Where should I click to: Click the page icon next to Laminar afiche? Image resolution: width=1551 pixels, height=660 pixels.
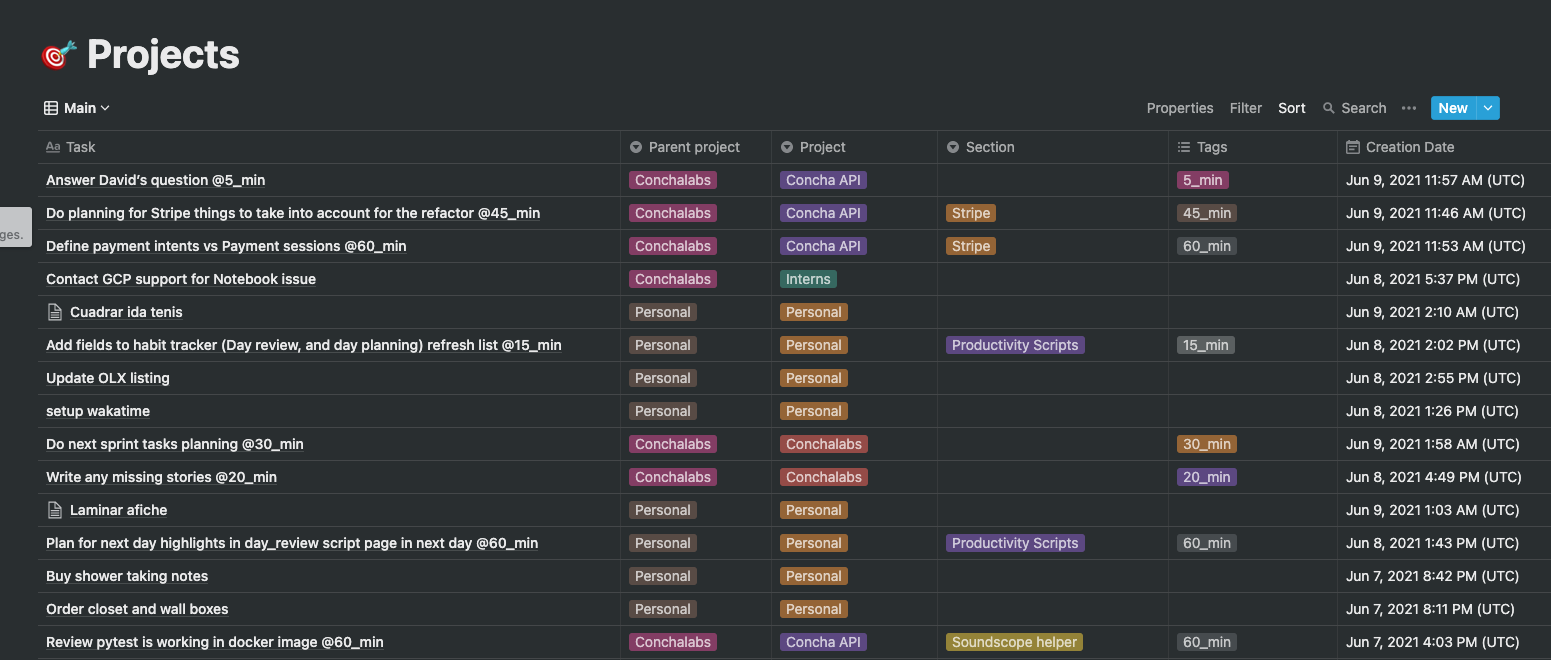pyautogui.click(x=55, y=510)
